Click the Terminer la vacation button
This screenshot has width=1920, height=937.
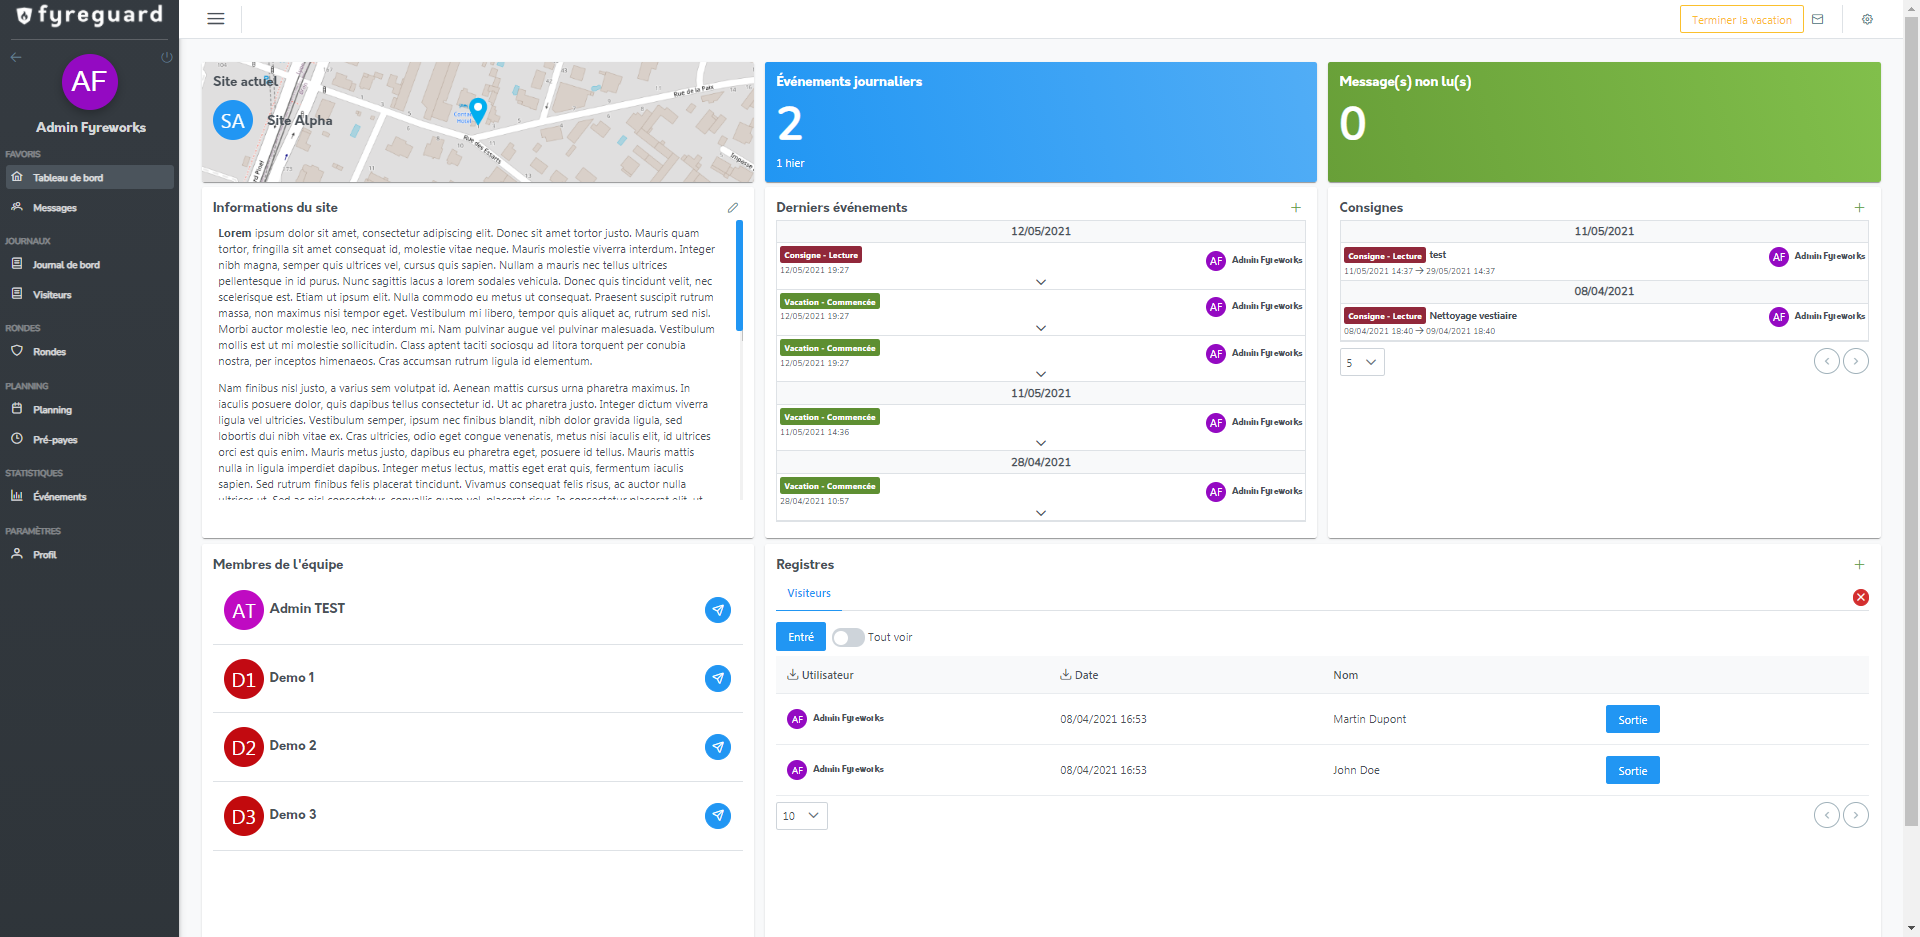(x=1741, y=20)
